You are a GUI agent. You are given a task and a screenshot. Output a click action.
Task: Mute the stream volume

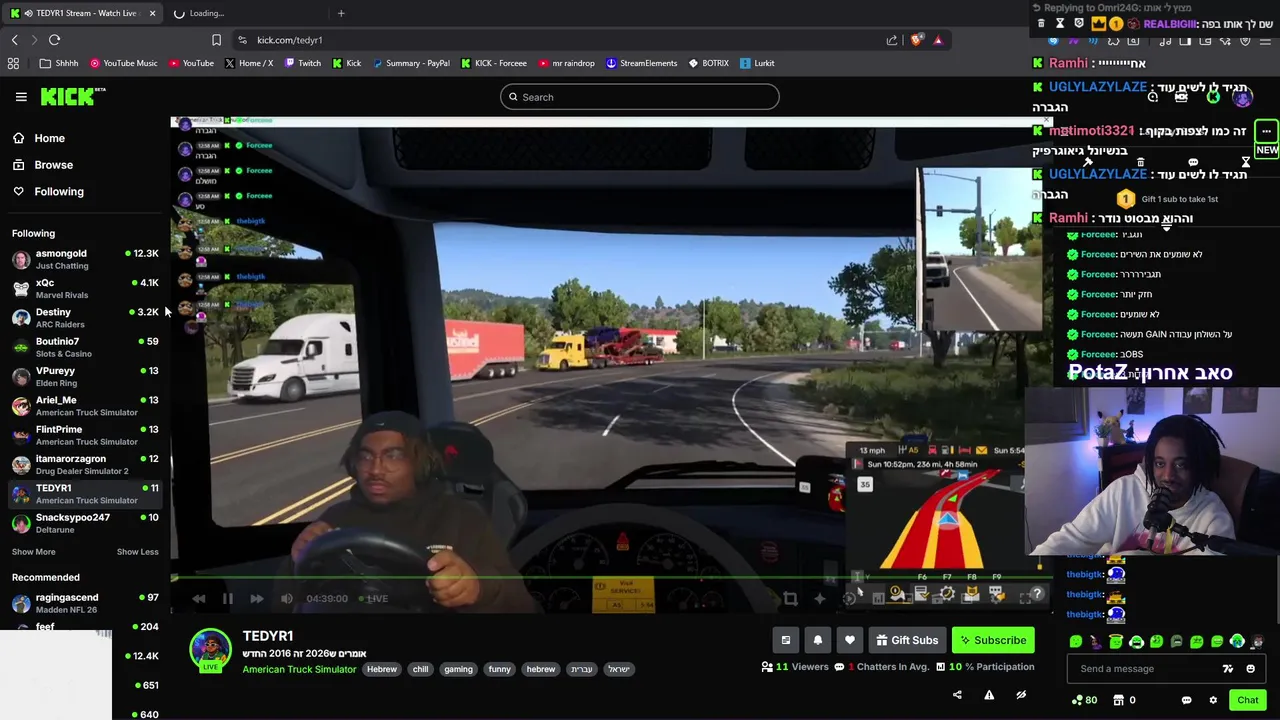(x=286, y=599)
